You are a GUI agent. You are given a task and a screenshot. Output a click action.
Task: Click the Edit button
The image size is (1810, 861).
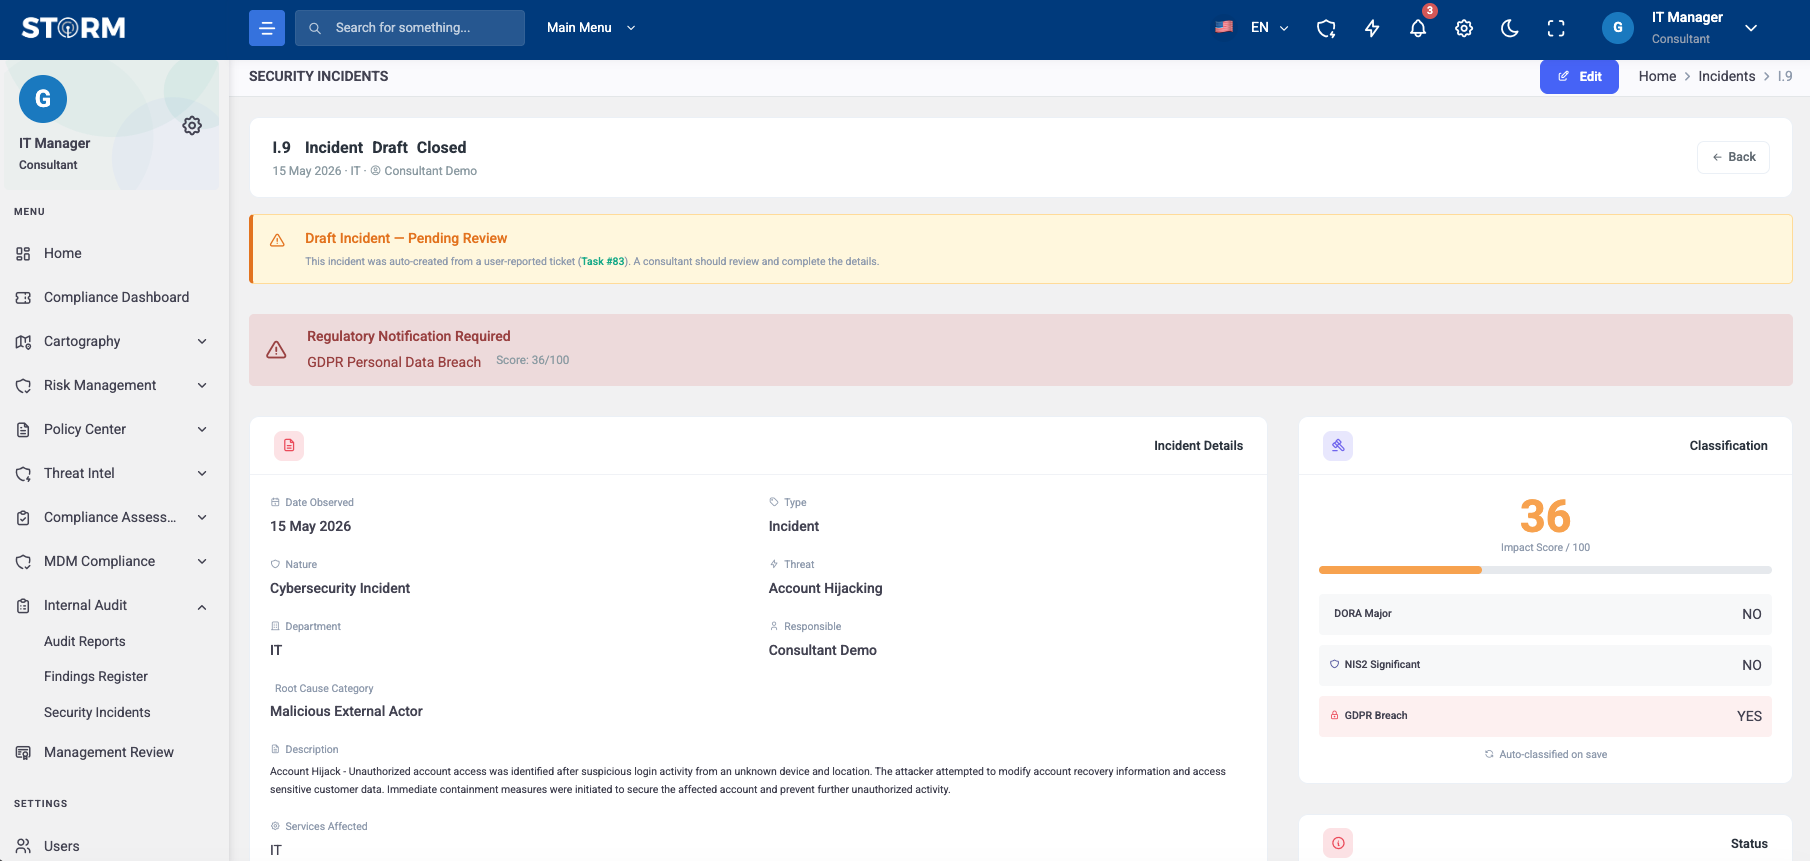point(1579,77)
